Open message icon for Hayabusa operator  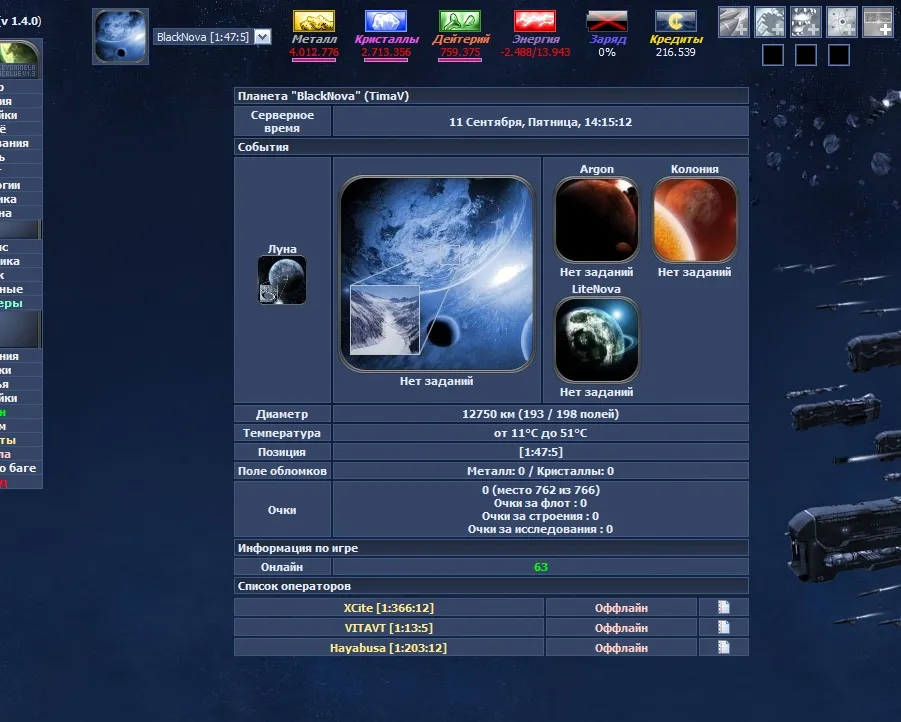point(723,647)
